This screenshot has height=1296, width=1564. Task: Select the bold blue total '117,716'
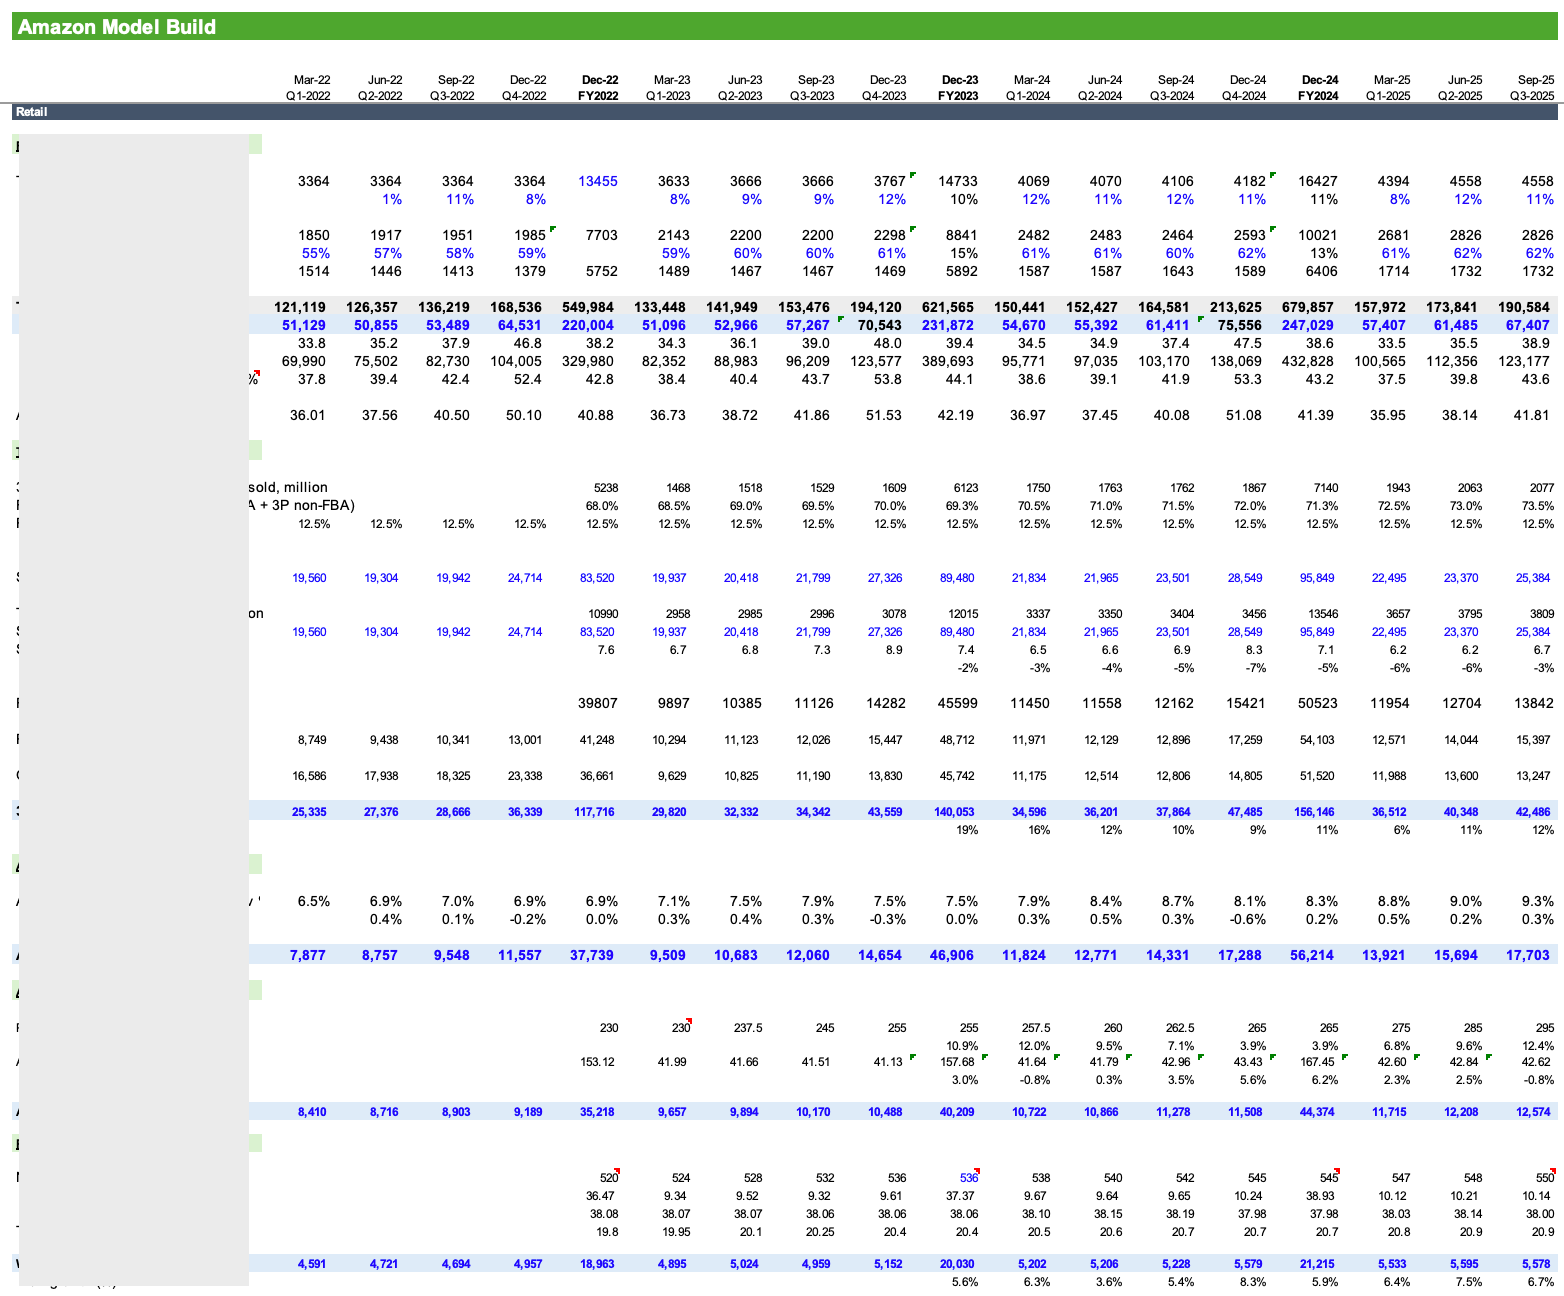click(x=594, y=812)
